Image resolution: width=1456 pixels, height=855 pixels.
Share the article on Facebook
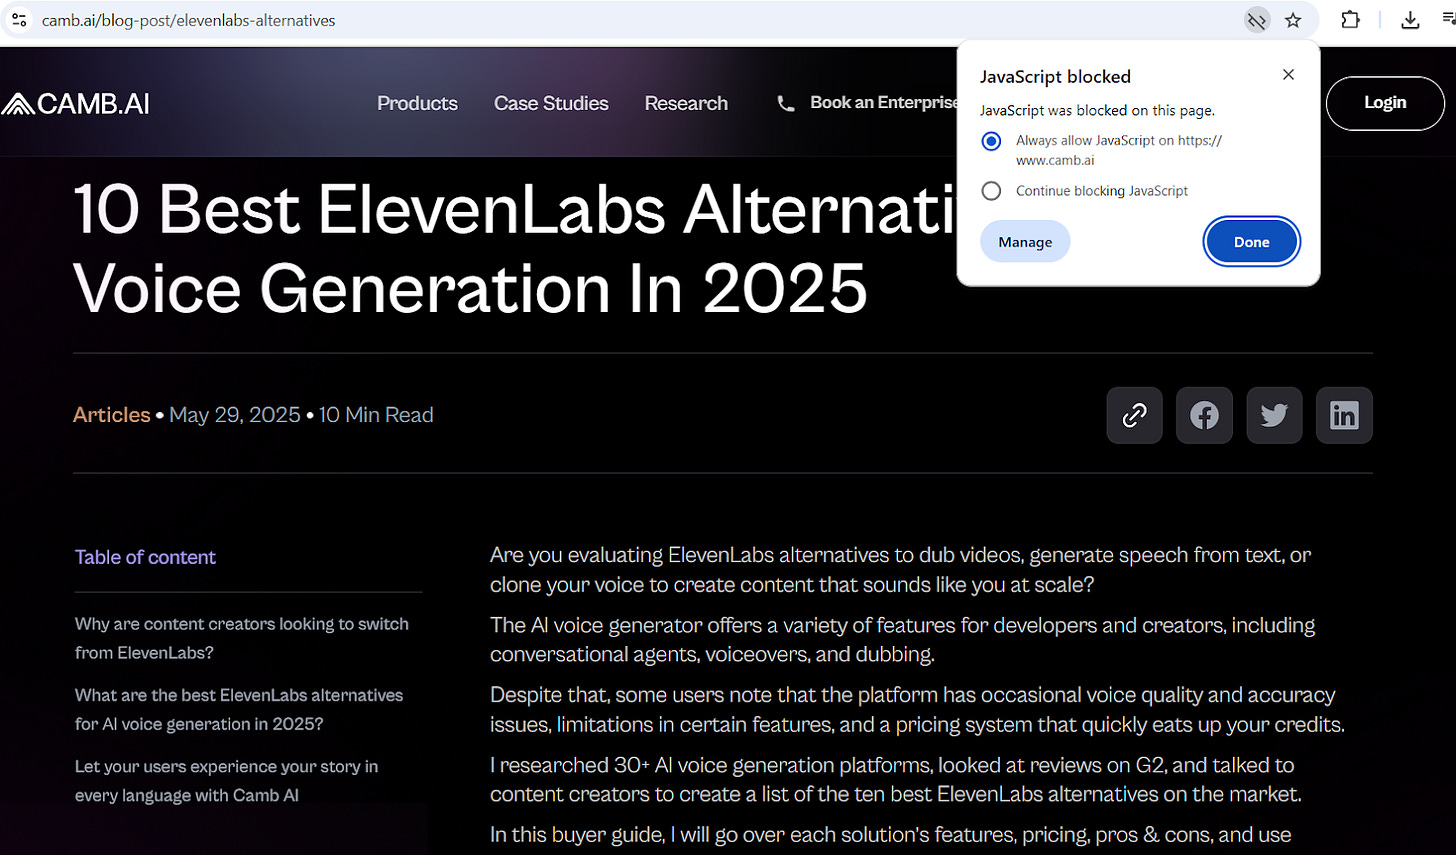1204,415
